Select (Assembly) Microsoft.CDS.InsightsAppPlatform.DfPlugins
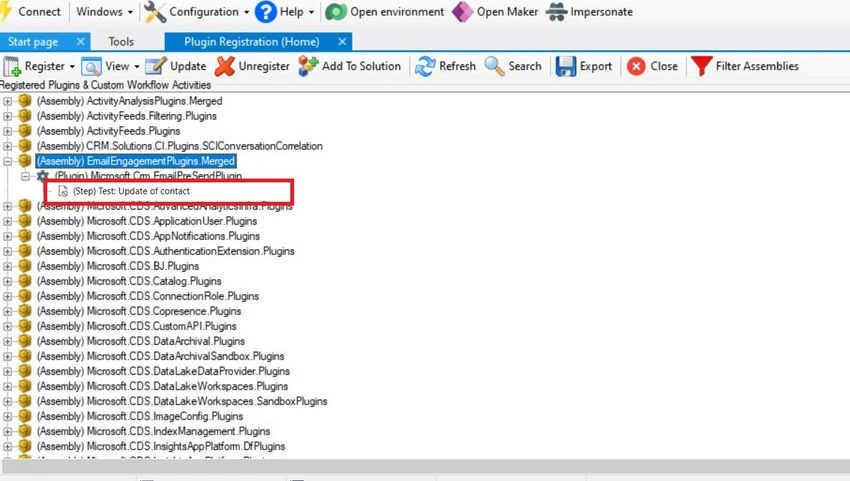The height and width of the screenshot is (481, 850). 161,446
